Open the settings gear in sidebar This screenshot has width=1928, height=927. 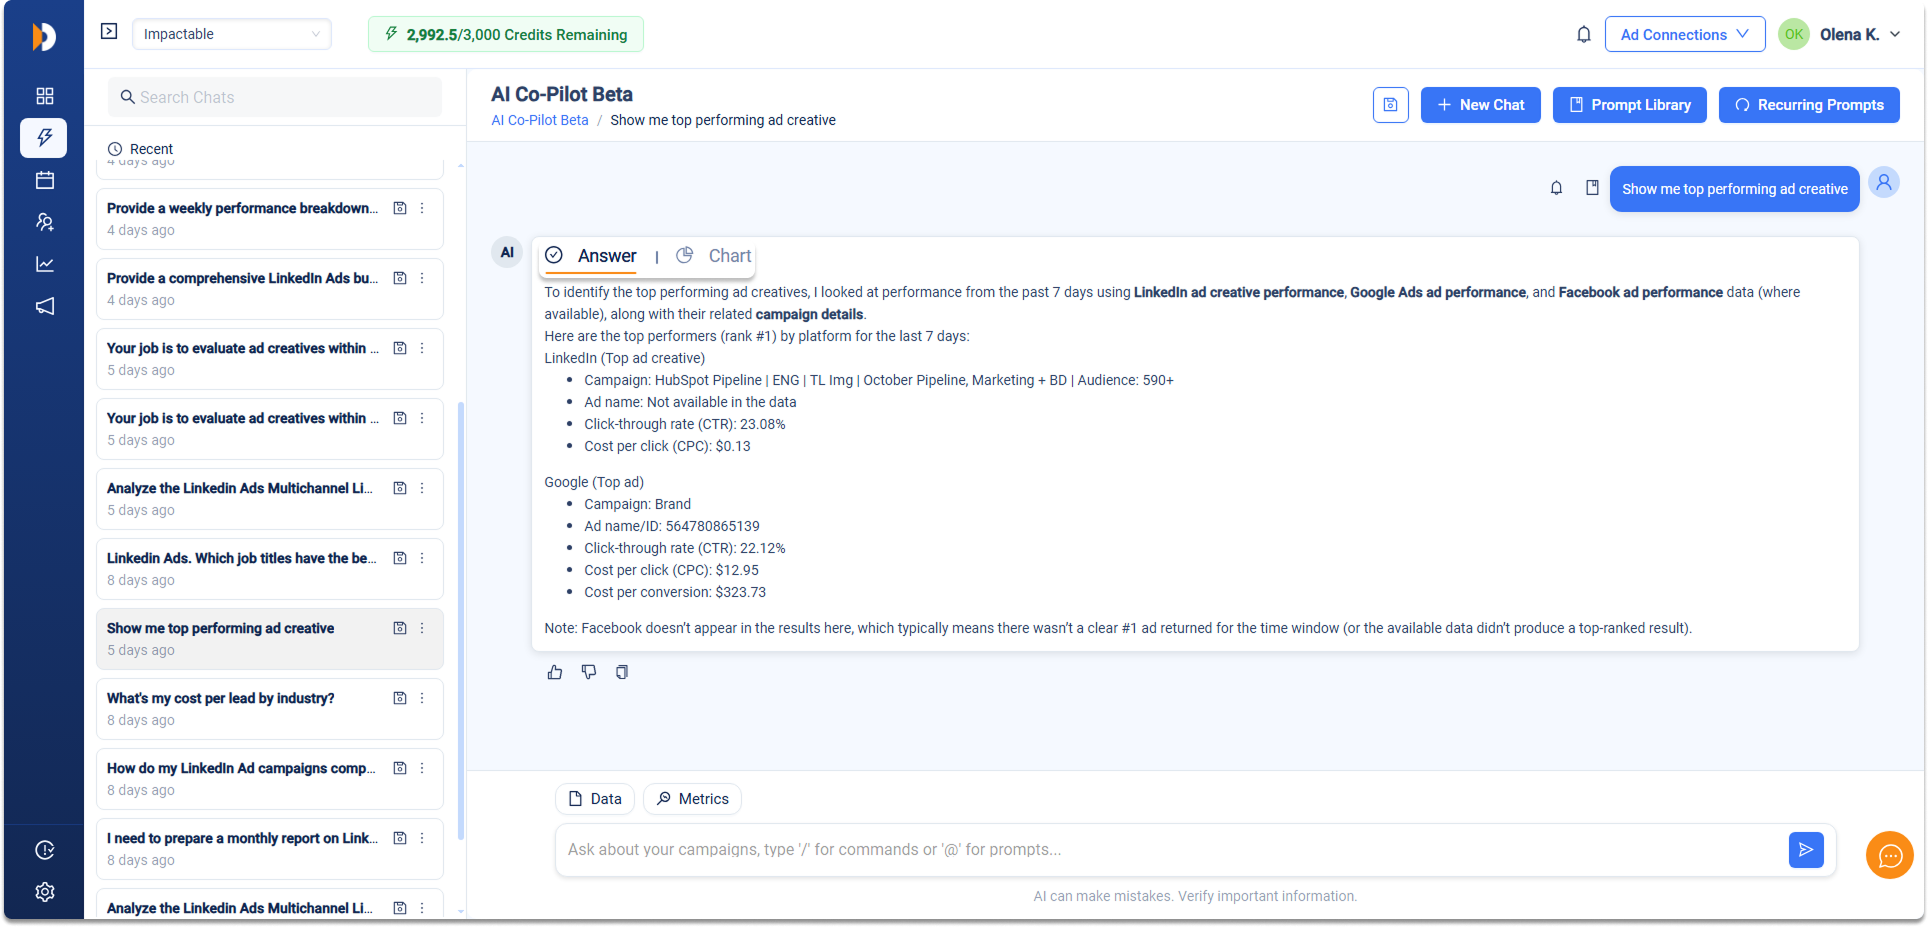click(44, 892)
